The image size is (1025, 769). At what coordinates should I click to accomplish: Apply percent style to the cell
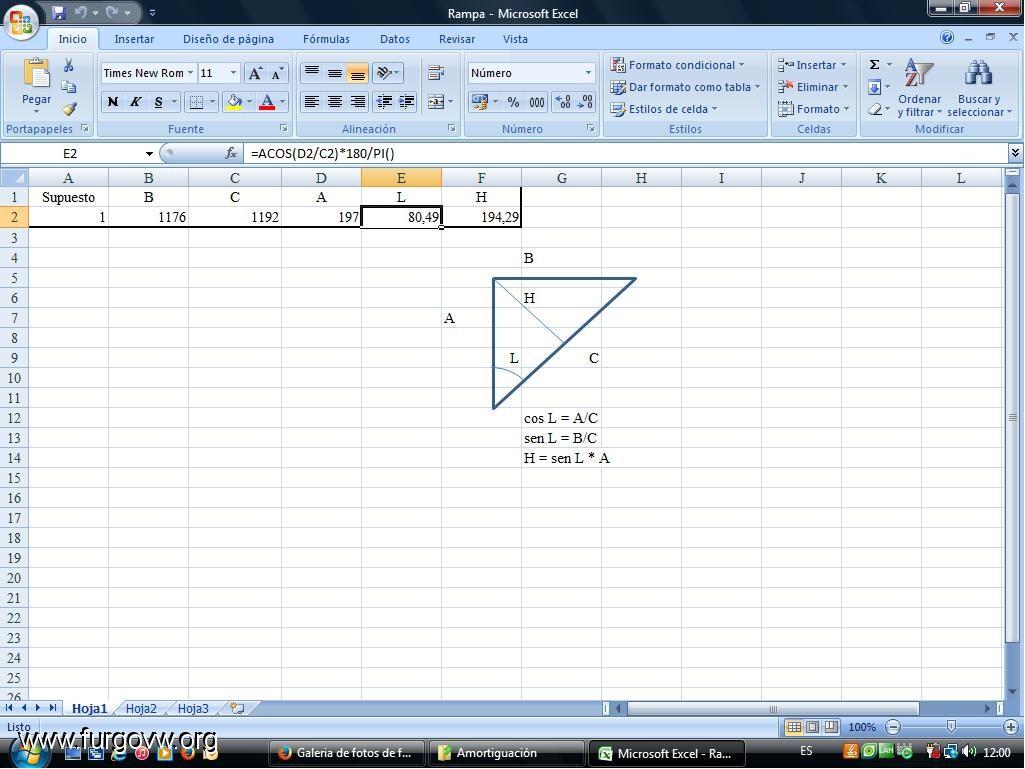(x=513, y=102)
